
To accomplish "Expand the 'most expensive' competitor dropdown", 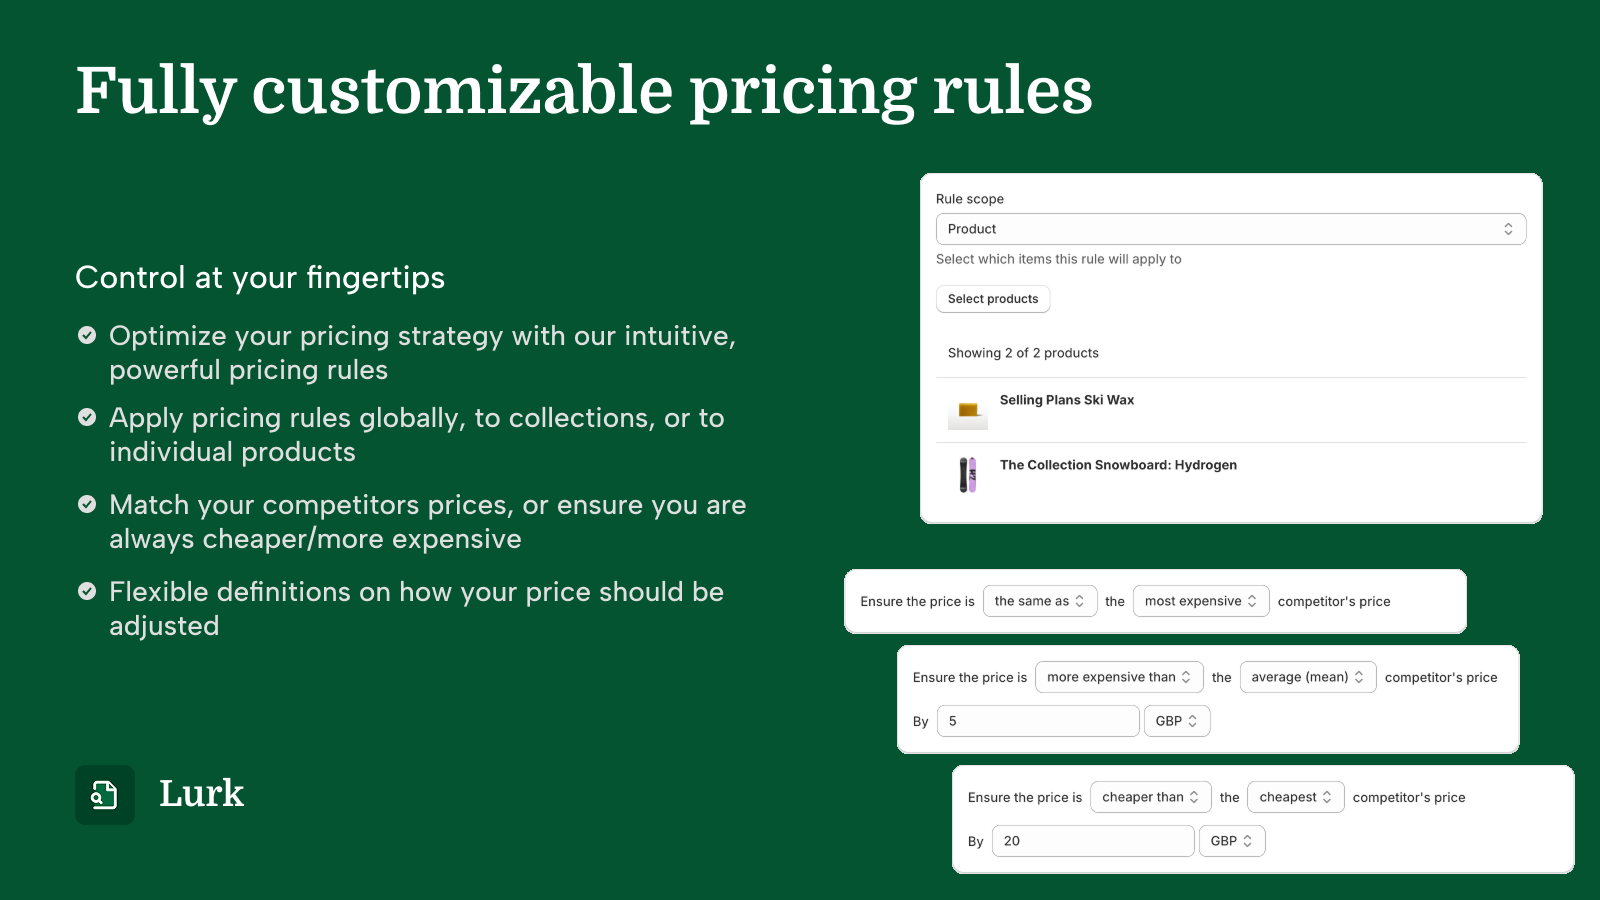I will click(1201, 601).
